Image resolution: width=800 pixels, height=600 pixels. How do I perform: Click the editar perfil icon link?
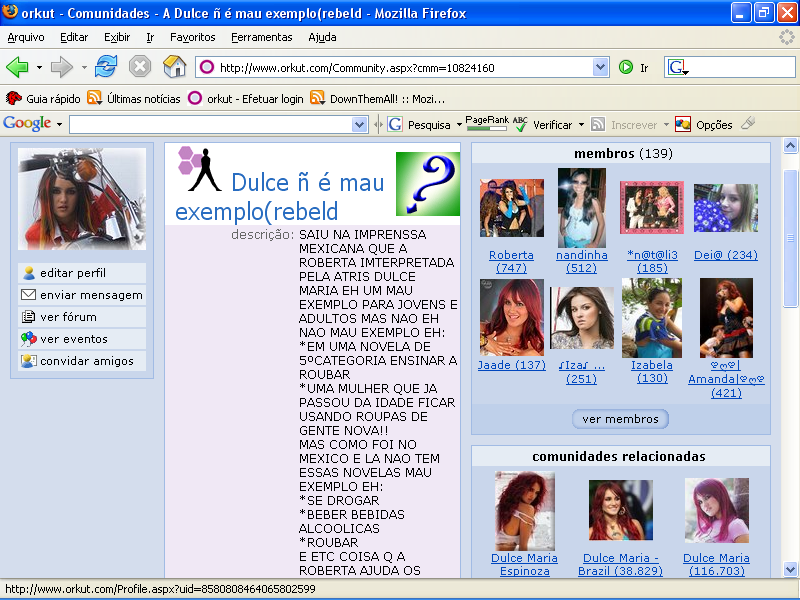click(82, 273)
